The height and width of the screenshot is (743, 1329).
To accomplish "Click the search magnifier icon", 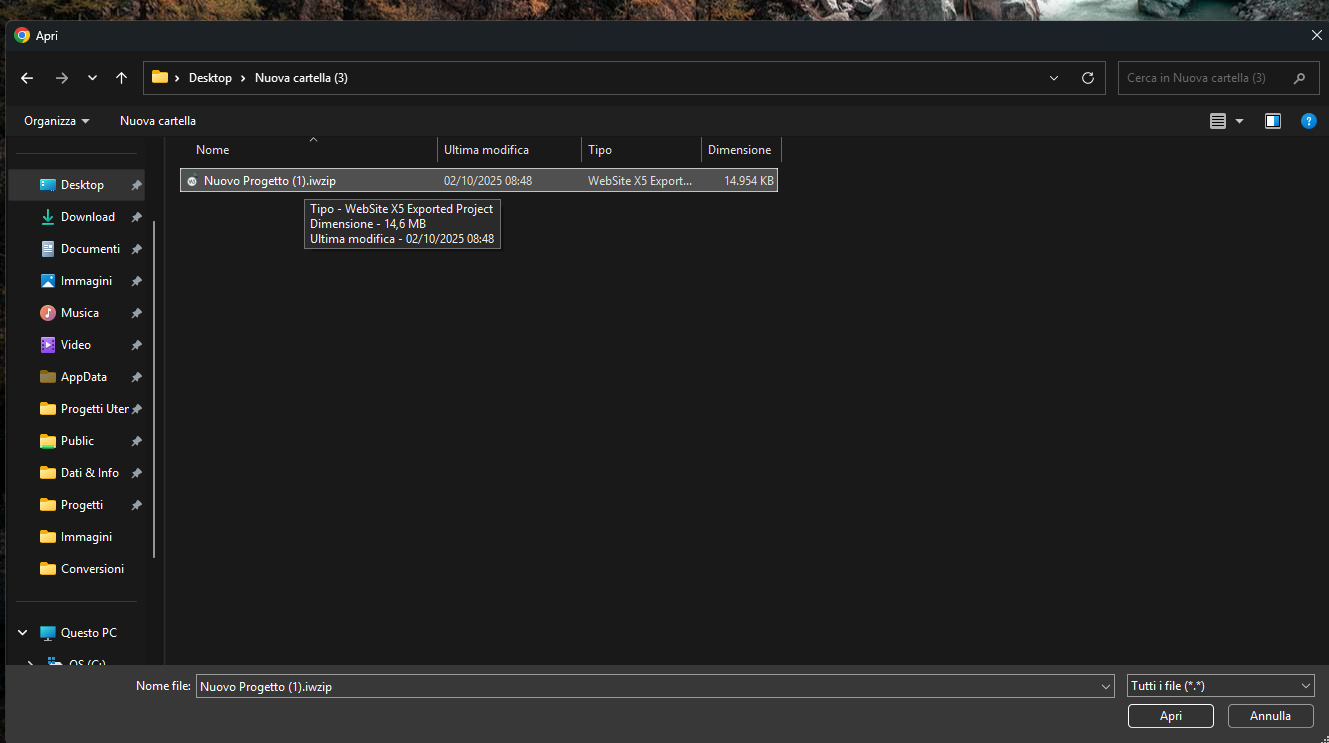I will (x=1299, y=78).
